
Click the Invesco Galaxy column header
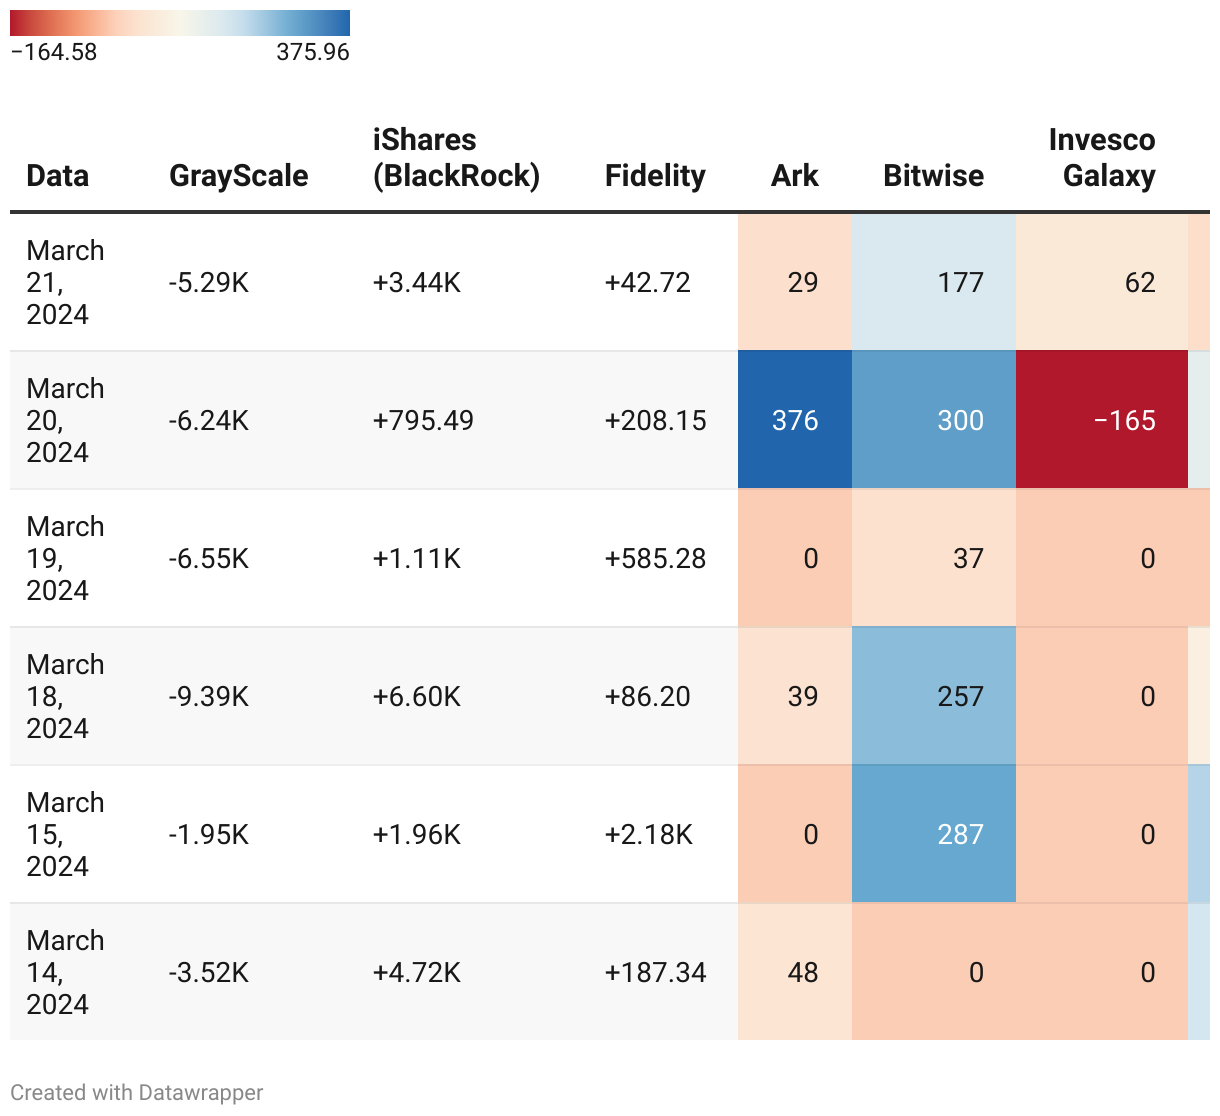point(1102,158)
